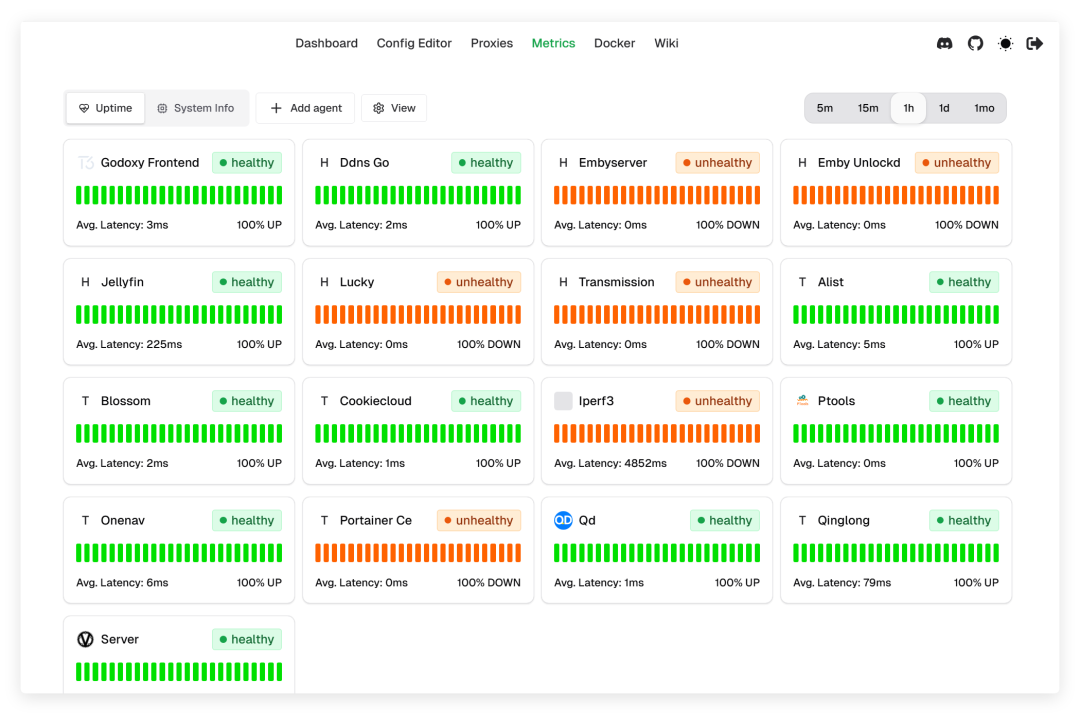Go to the Dashboard page
Screen dimensions: 1080x714
pyautogui.click(x=326, y=44)
